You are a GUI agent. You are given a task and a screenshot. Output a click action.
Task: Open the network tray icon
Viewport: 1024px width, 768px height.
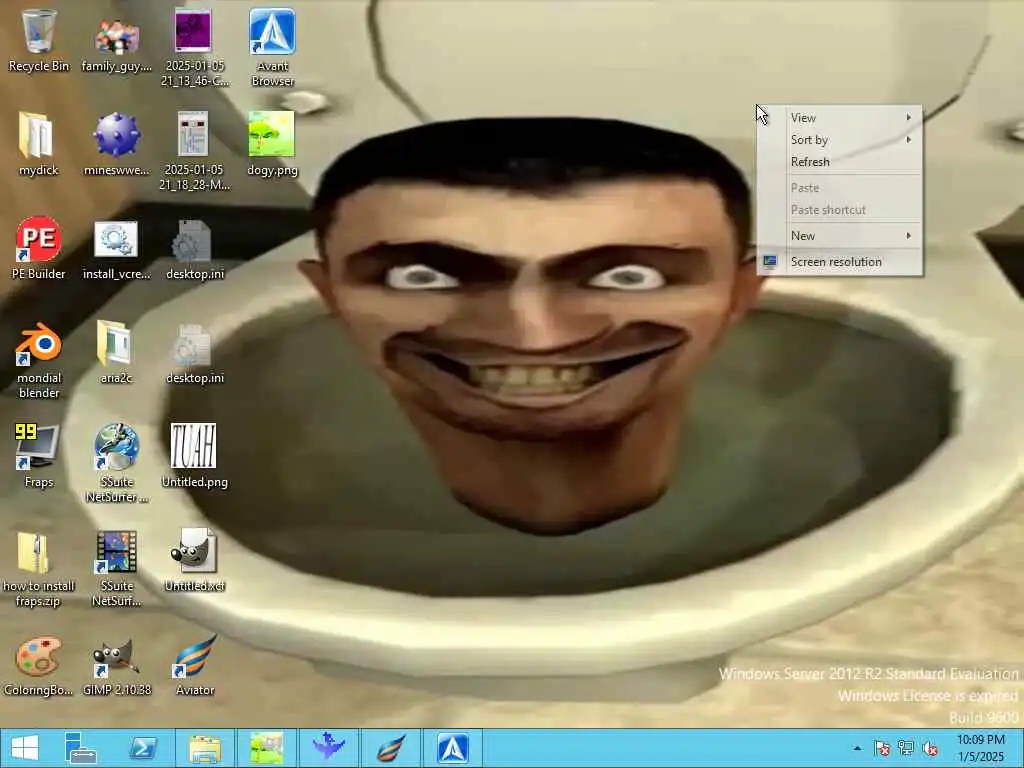pos(906,748)
